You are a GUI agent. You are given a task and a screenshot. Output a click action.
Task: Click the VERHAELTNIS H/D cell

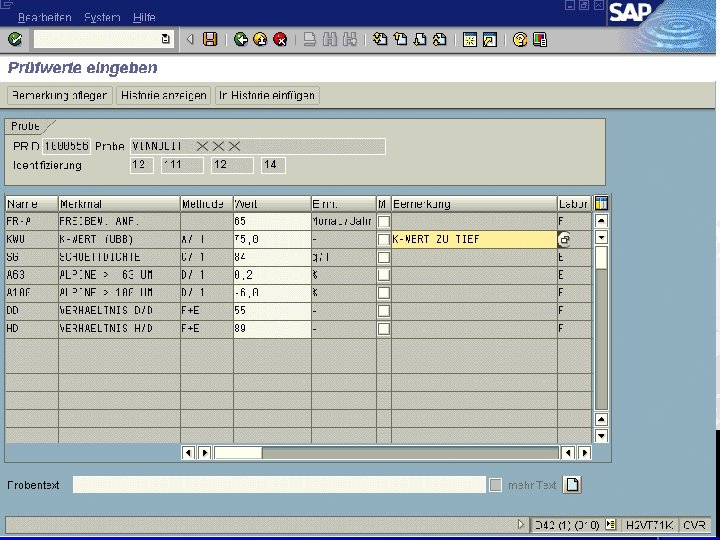tap(119, 329)
